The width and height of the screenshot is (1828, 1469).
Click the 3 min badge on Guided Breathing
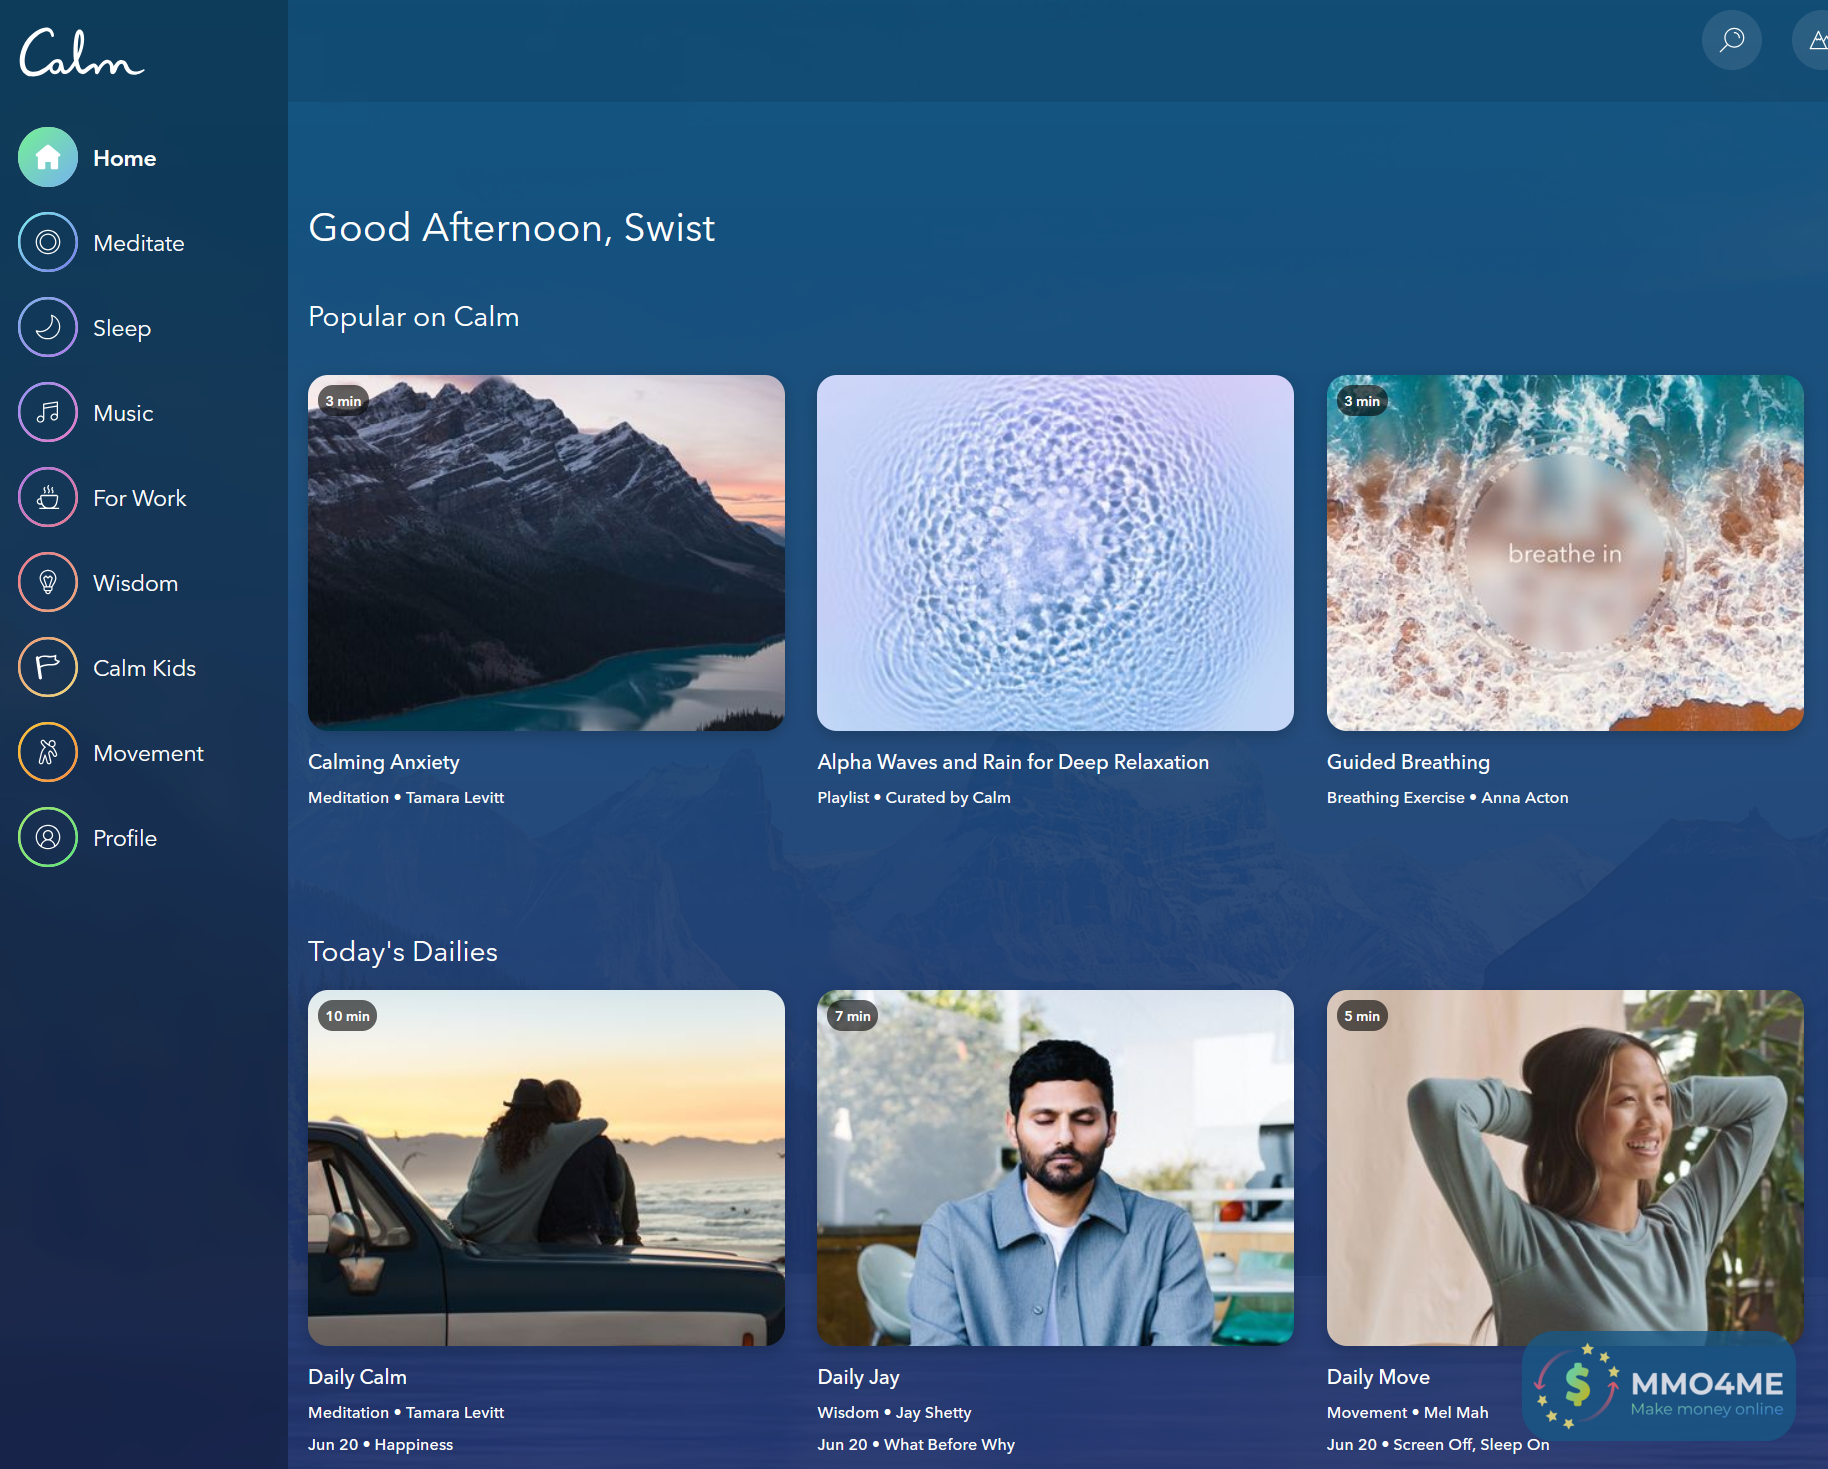[x=1362, y=401]
